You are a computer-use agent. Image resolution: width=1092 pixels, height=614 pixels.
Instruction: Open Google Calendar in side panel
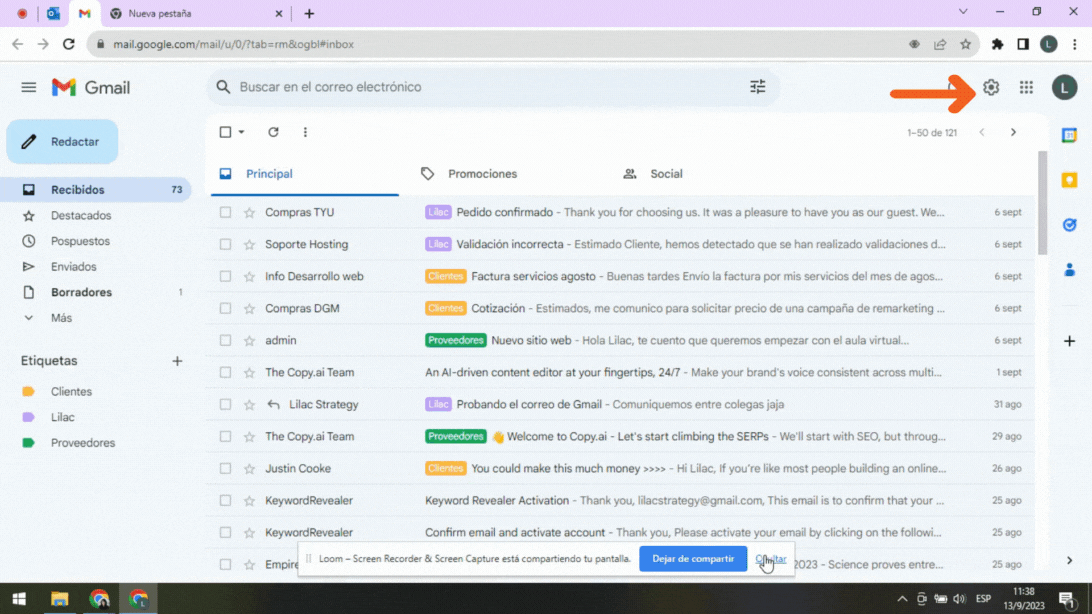coord(1069,135)
